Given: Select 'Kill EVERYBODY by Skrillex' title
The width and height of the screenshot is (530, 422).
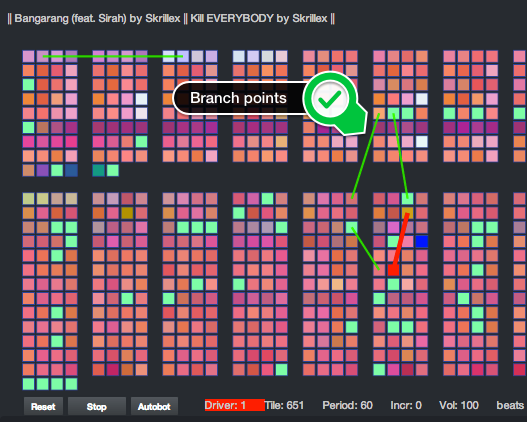Looking at the screenshot, I should [x=259, y=18].
